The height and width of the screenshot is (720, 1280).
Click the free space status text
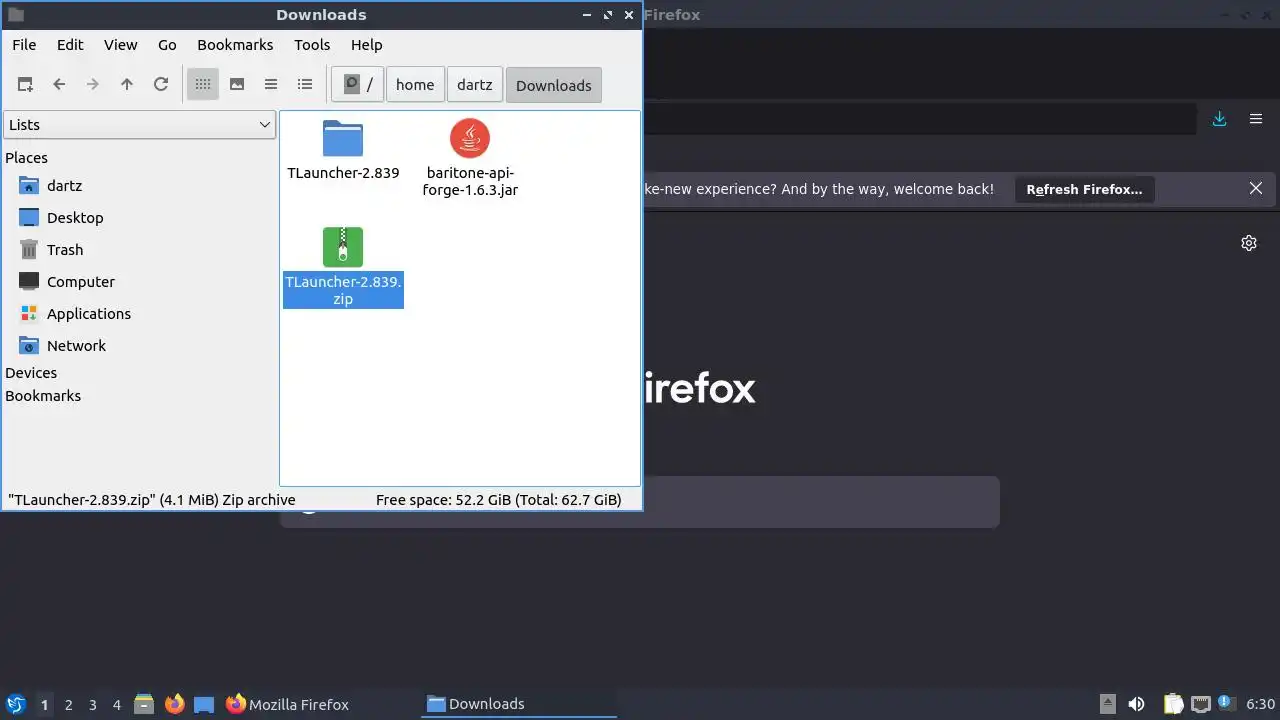(x=498, y=500)
